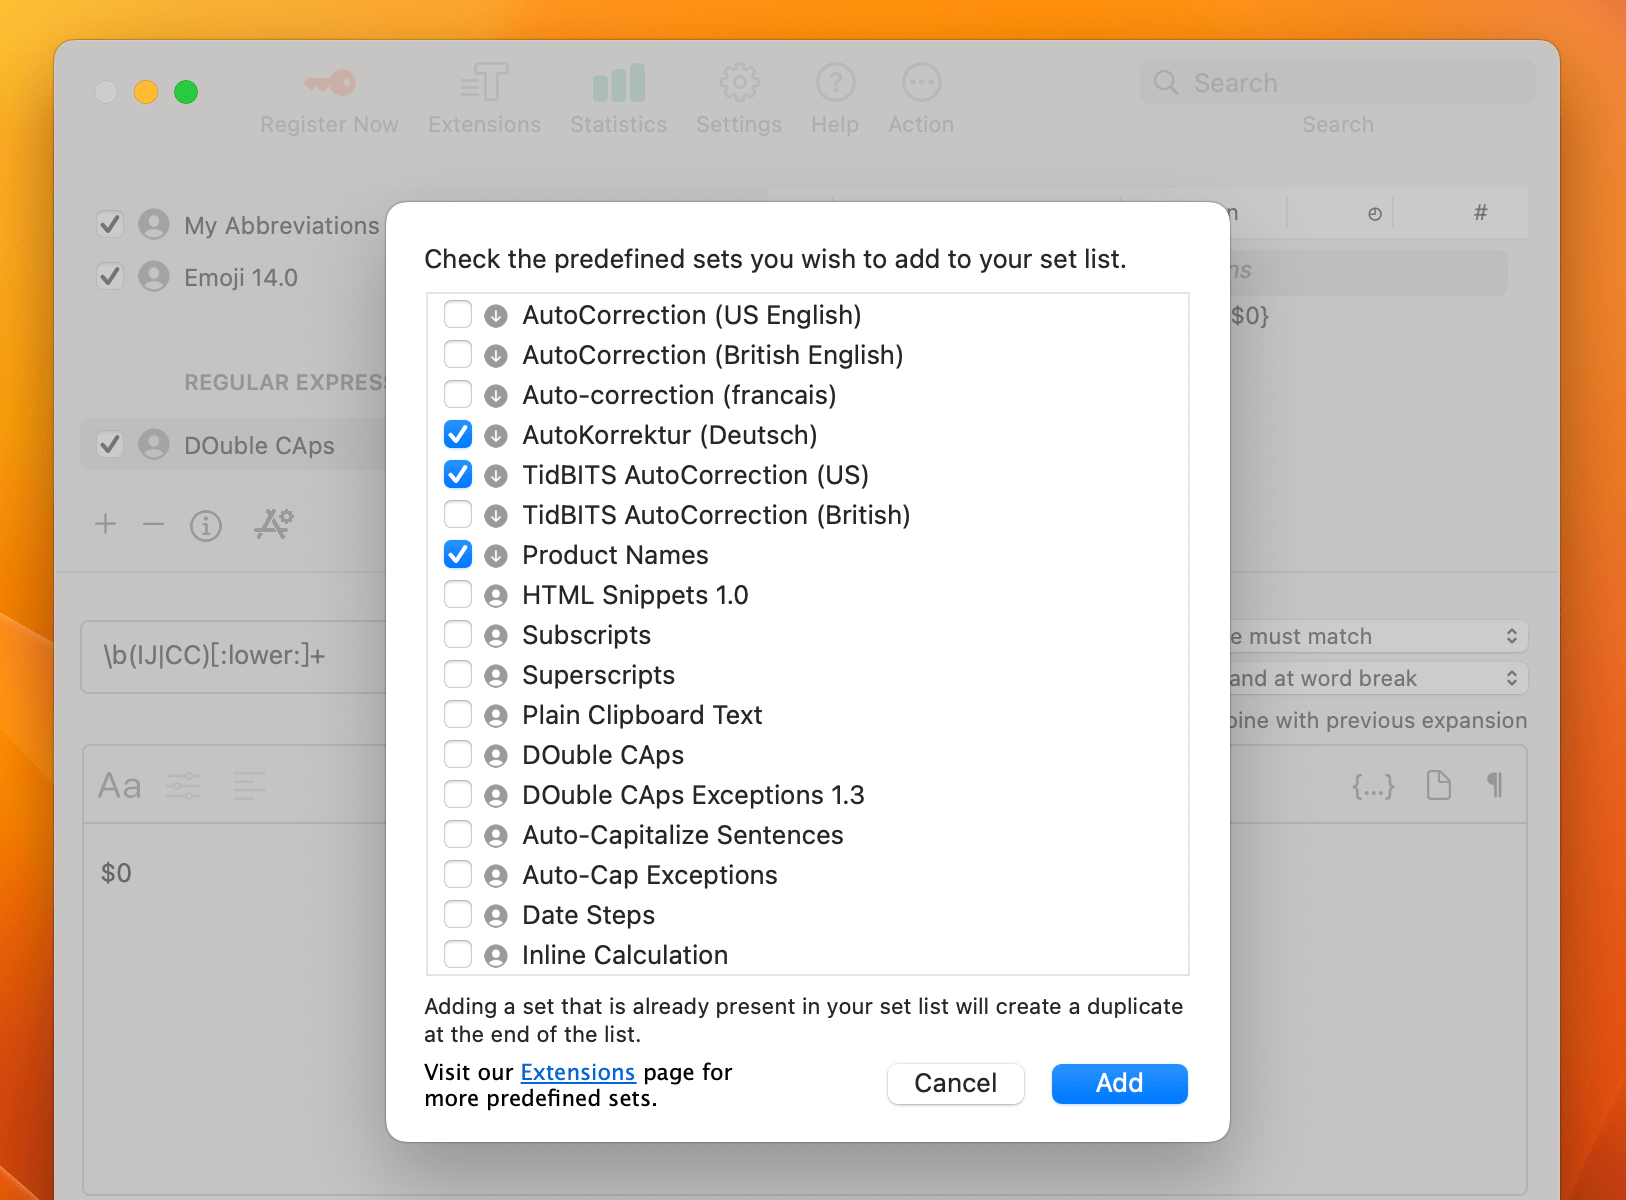The height and width of the screenshot is (1200, 1626).
Task: Open the sliders formatting options icon
Action: tap(183, 786)
